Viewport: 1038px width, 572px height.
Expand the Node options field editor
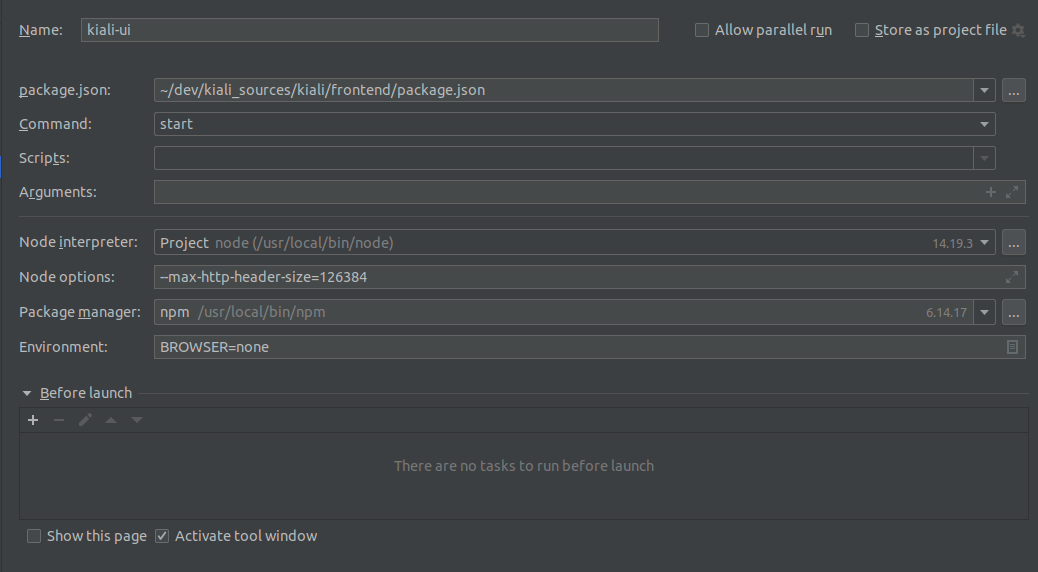coord(1012,277)
